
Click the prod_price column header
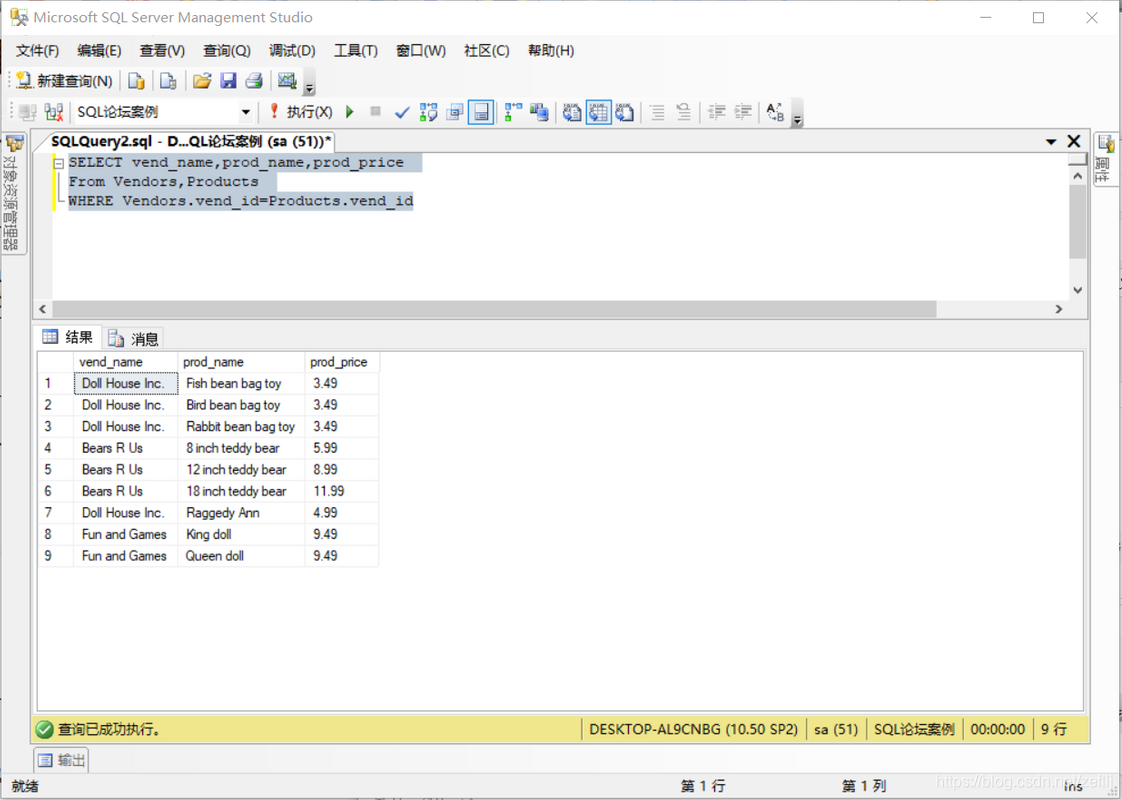(x=341, y=362)
